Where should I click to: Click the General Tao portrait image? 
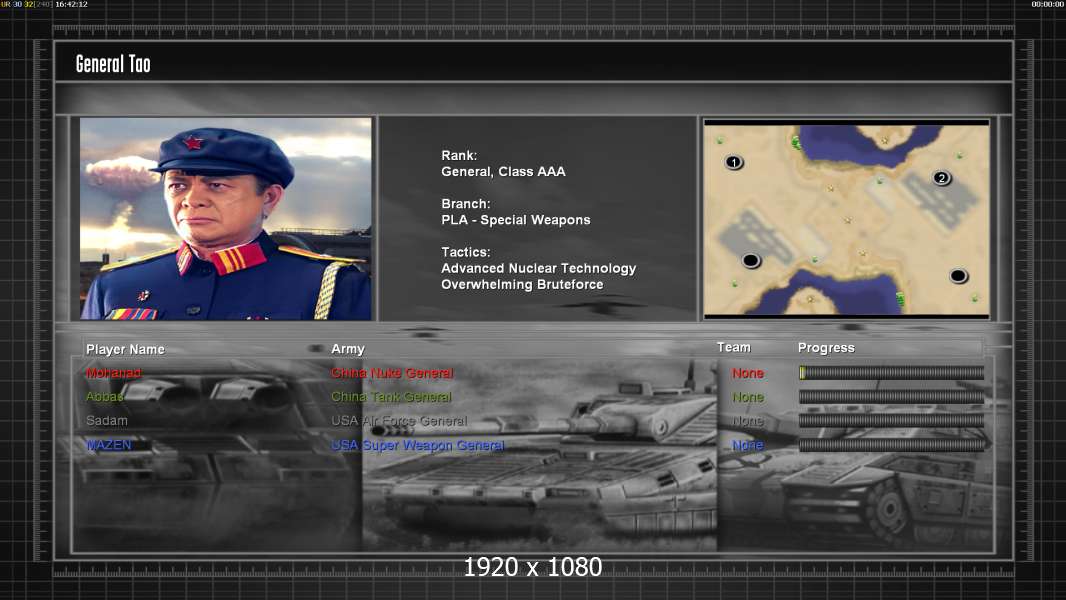pos(226,219)
